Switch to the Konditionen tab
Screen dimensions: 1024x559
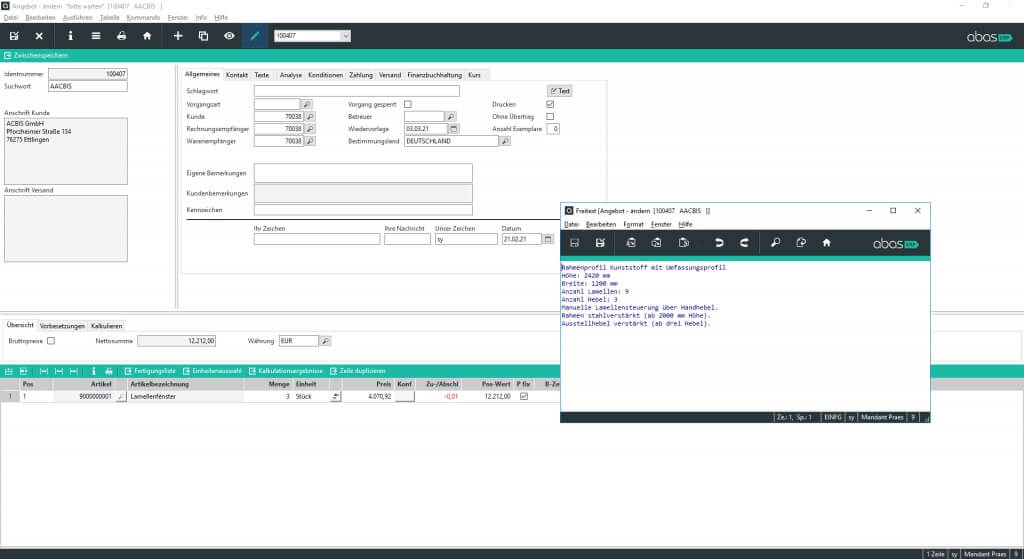pyautogui.click(x=325, y=75)
